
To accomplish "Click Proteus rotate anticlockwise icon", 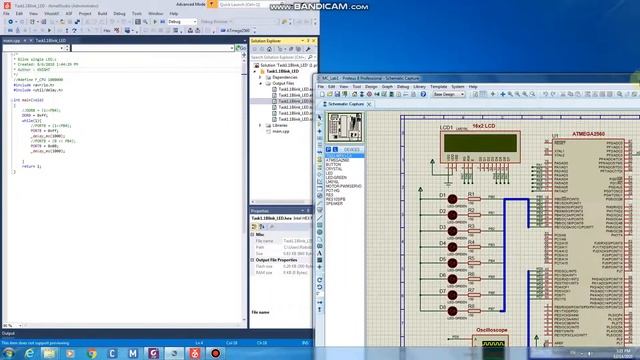I will (x=320, y=287).
